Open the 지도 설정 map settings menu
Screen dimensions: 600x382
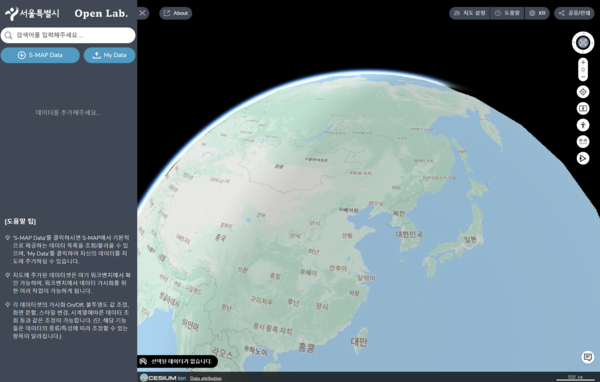point(470,13)
